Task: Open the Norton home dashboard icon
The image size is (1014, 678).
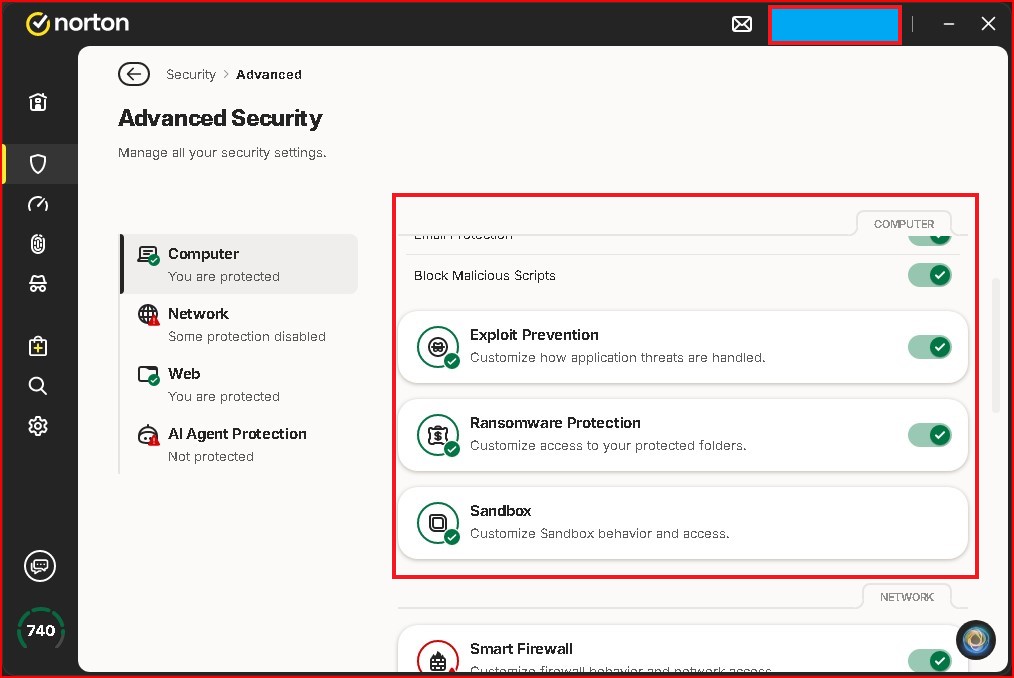Action: [x=38, y=102]
